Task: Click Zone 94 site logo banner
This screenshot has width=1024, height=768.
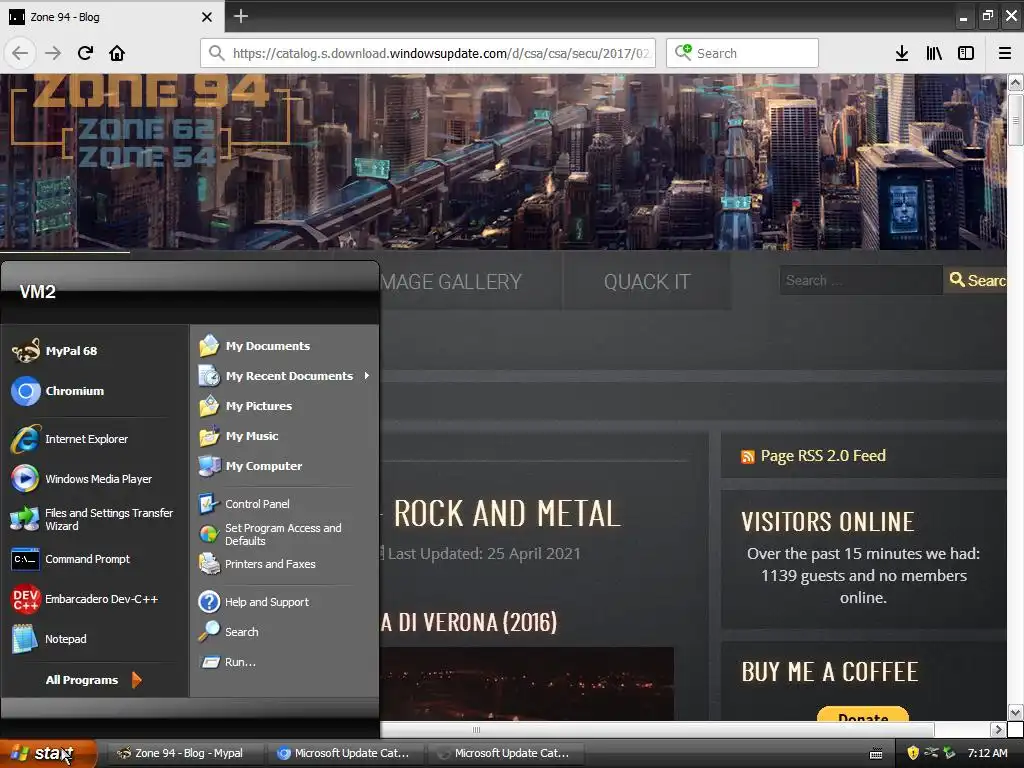Action: pos(149,121)
